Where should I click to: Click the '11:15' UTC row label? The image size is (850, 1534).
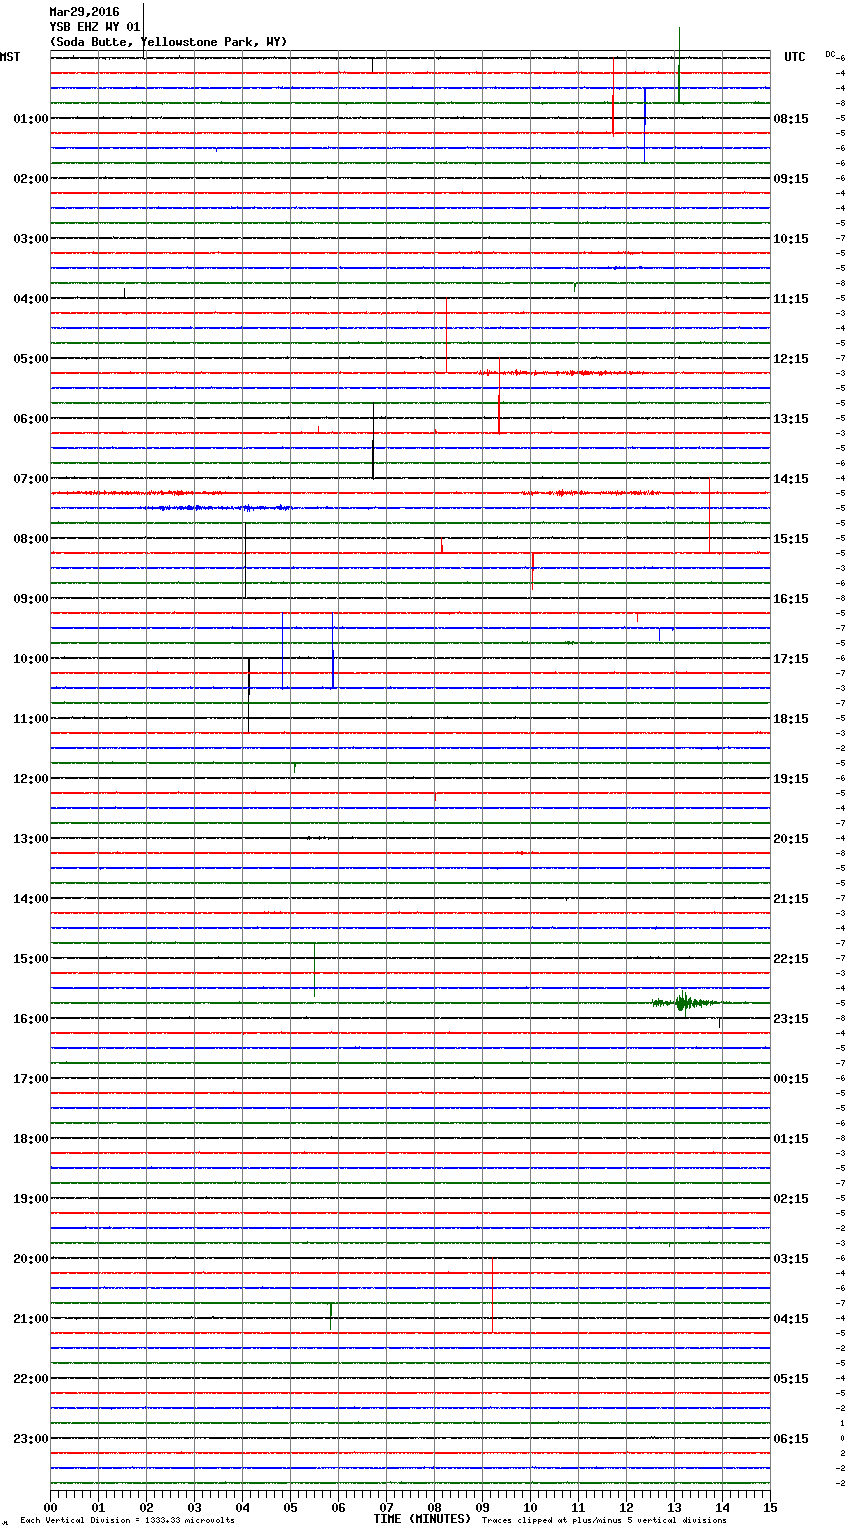pos(791,299)
